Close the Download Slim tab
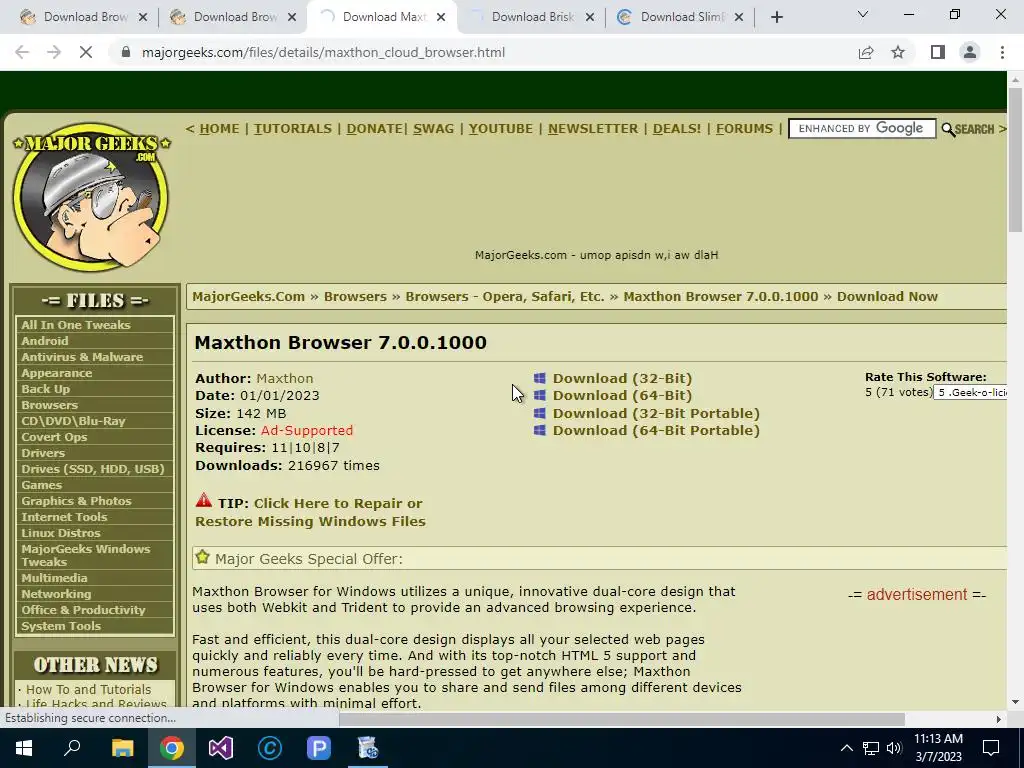The image size is (1024, 768). click(739, 18)
